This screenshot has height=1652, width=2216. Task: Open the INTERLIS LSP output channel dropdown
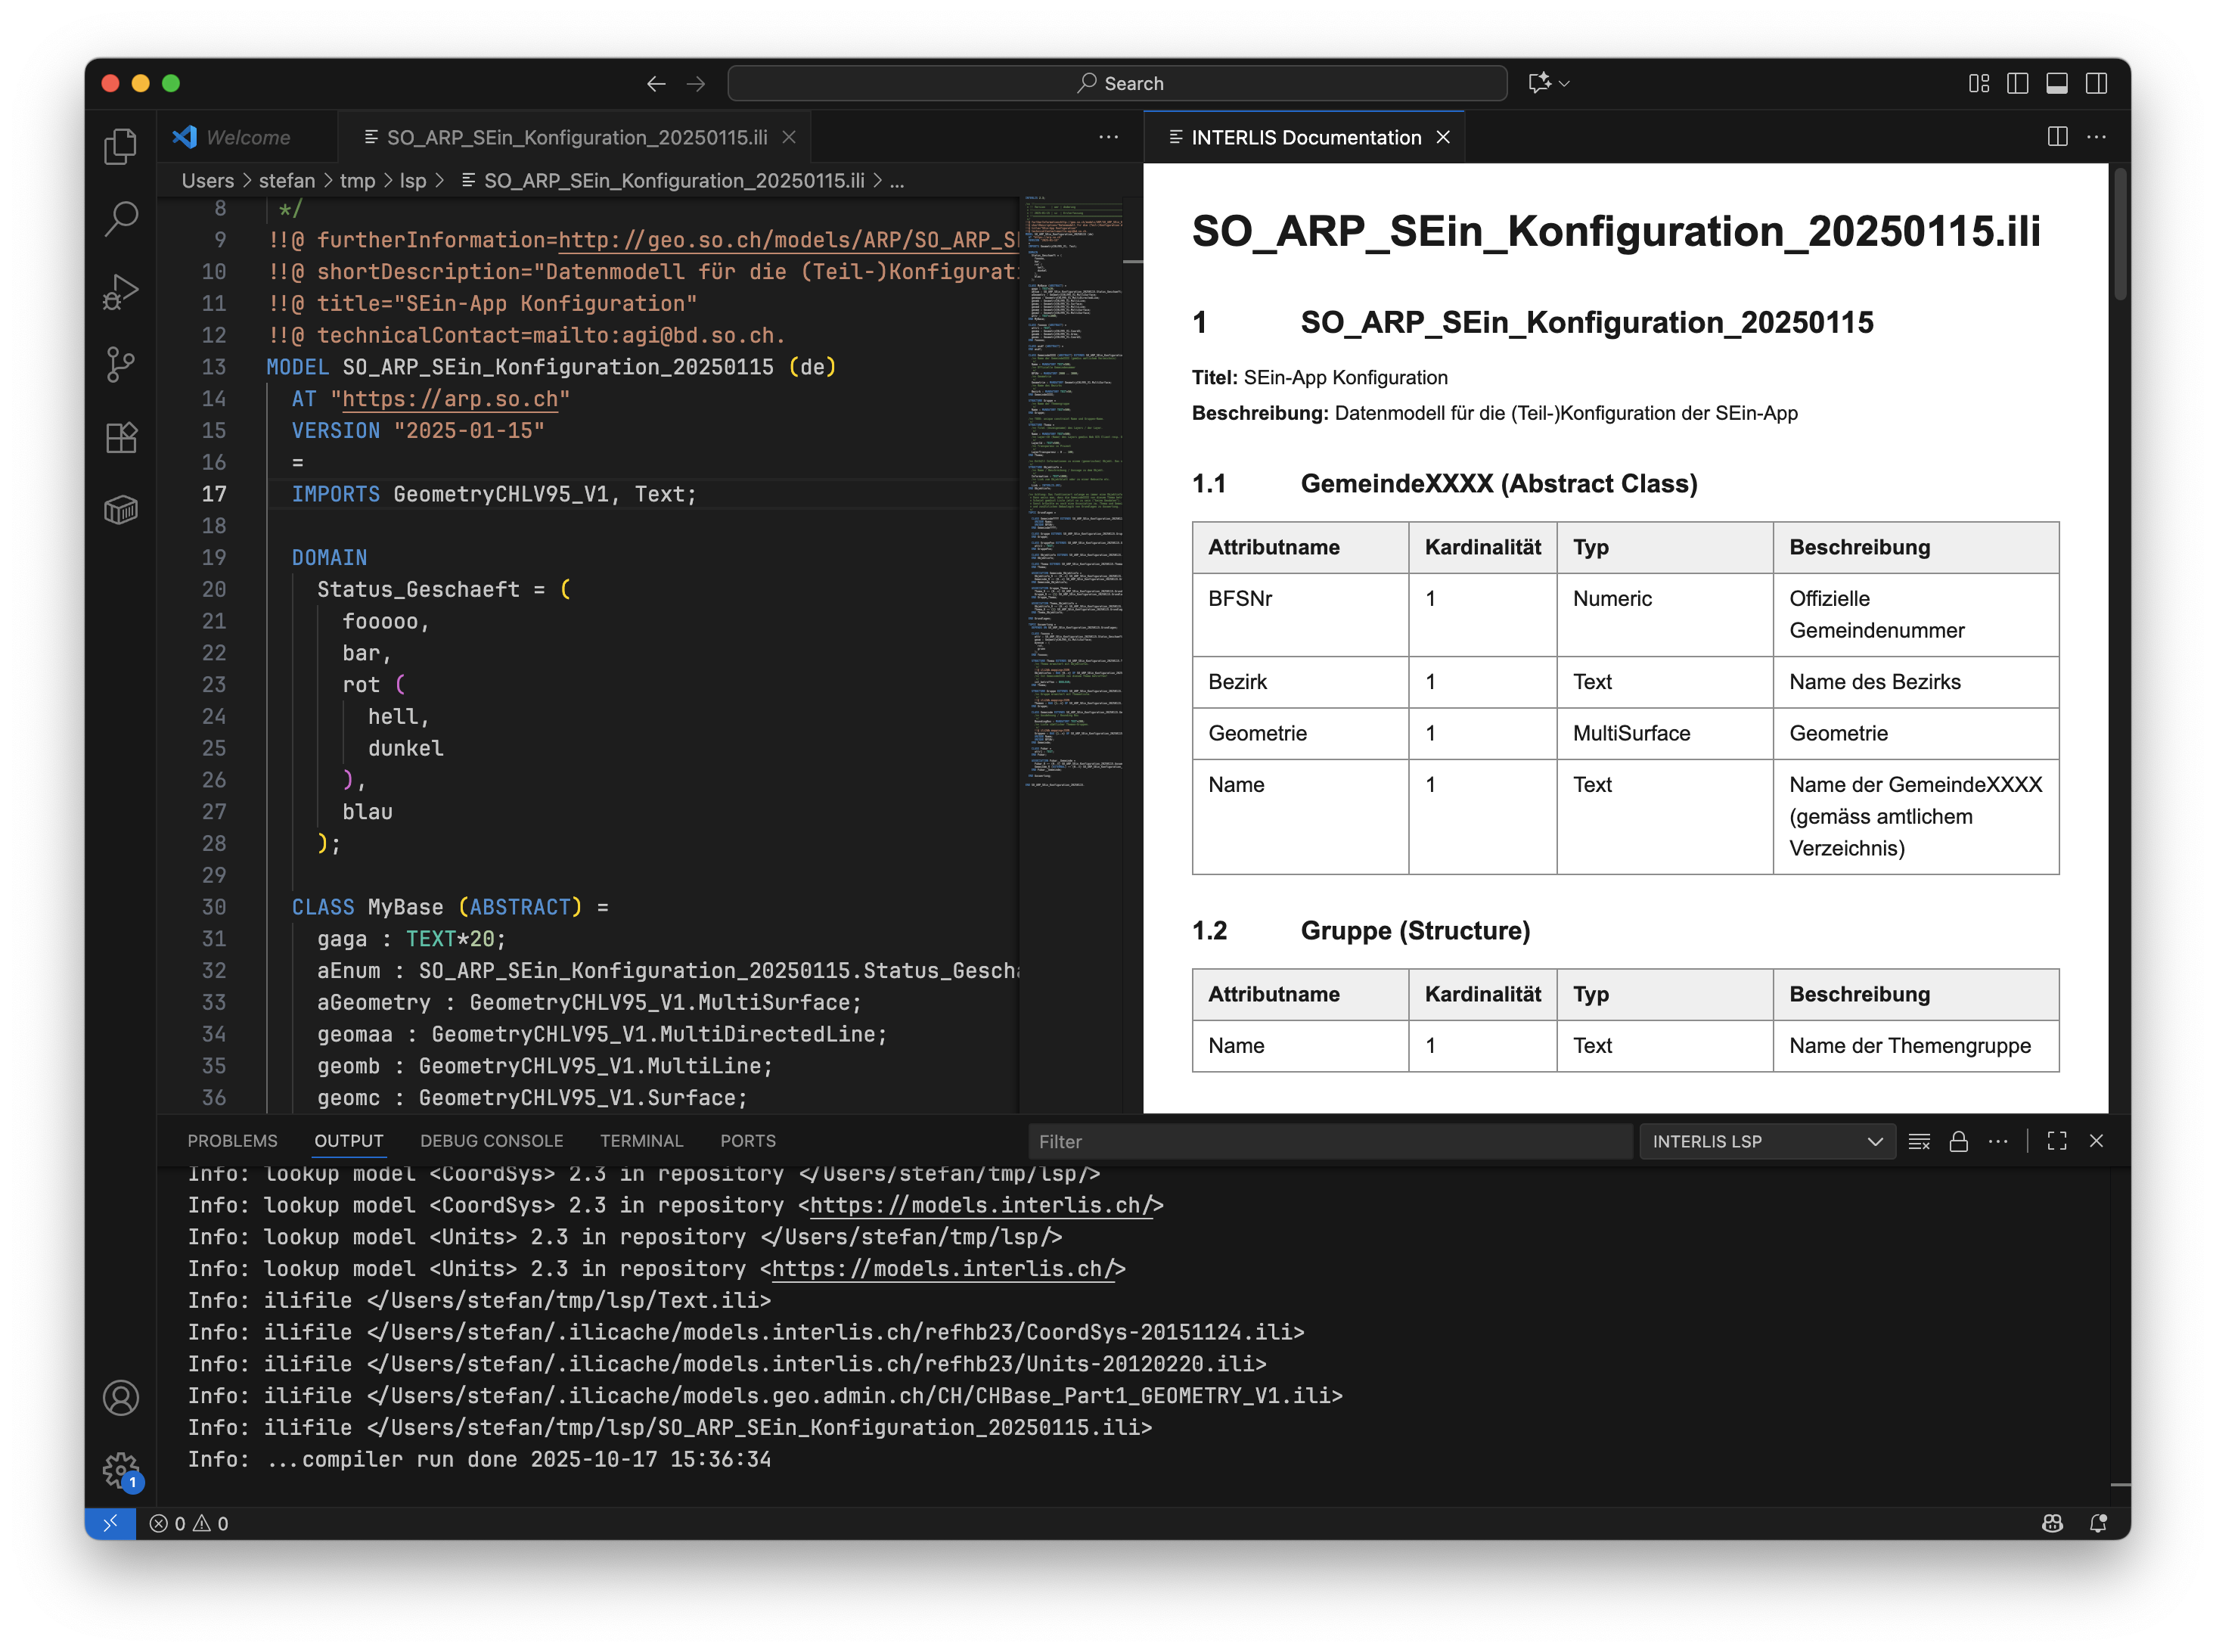(x=1766, y=1141)
